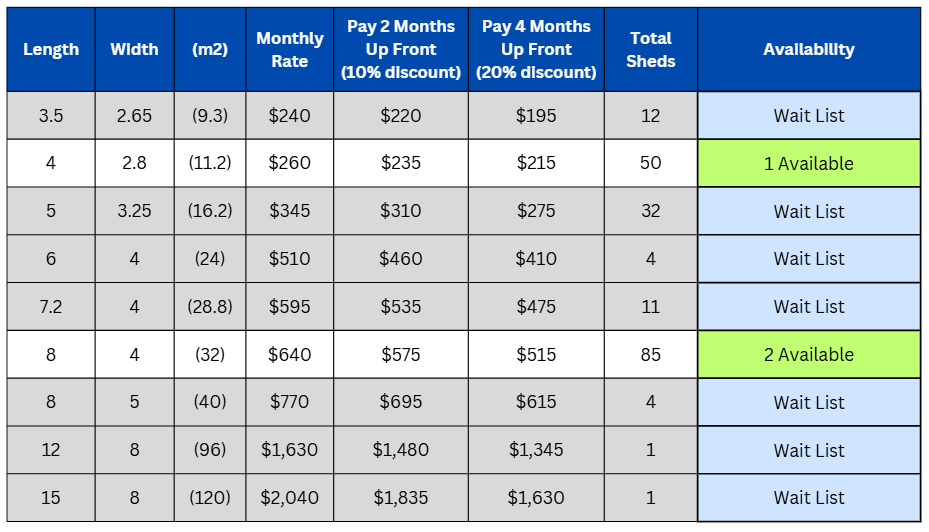929x532 pixels.
Task: Select the 2.65 width cell
Action: [x=134, y=116]
